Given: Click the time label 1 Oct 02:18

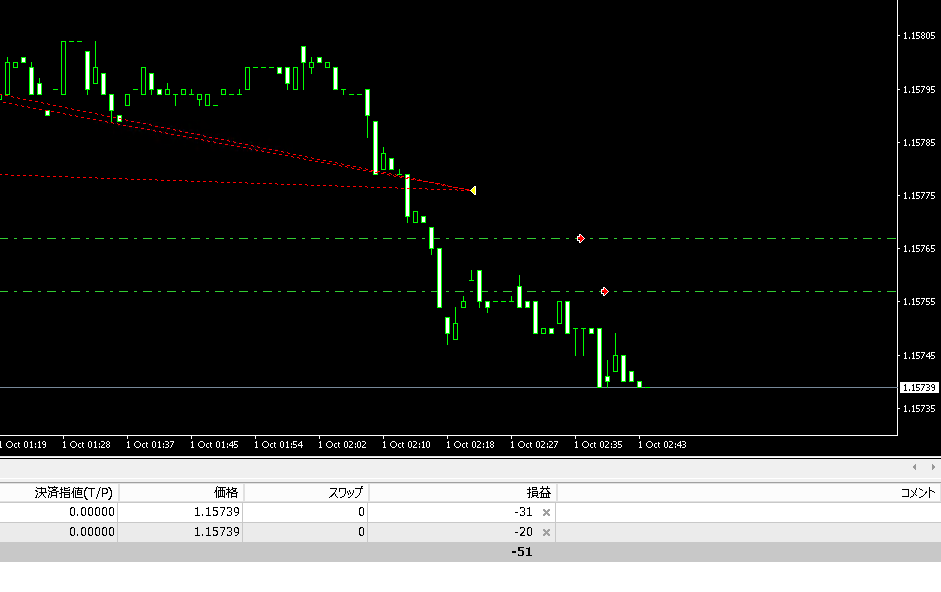Looking at the screenshot, I should tap(470, 445).
